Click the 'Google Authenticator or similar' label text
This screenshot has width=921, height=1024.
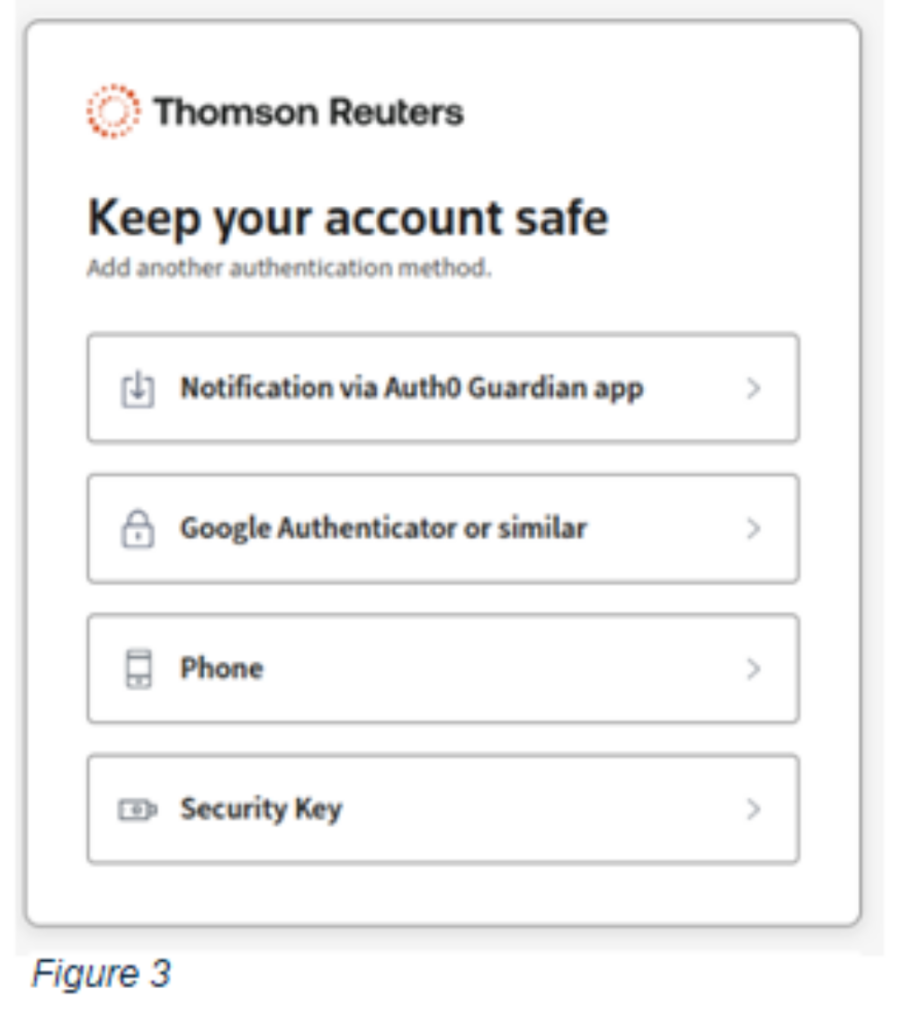(x=383, y=529)
